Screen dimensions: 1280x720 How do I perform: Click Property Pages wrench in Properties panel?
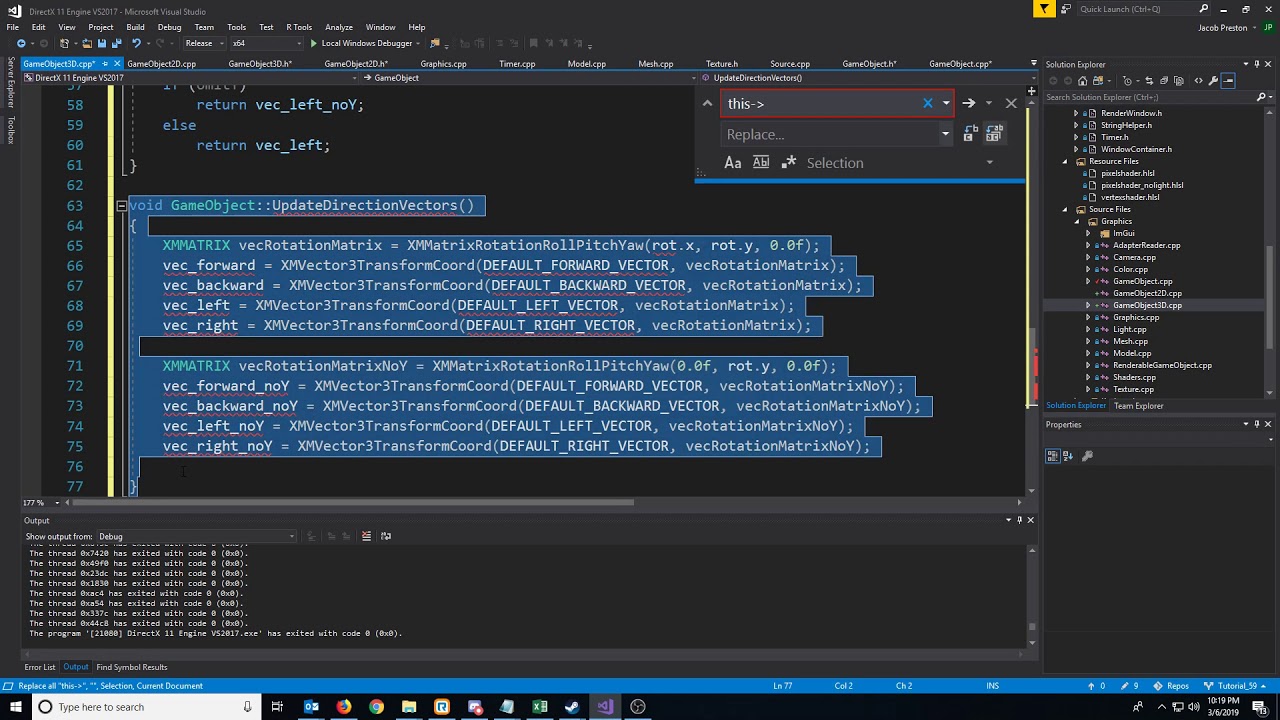pos(1087,456)
